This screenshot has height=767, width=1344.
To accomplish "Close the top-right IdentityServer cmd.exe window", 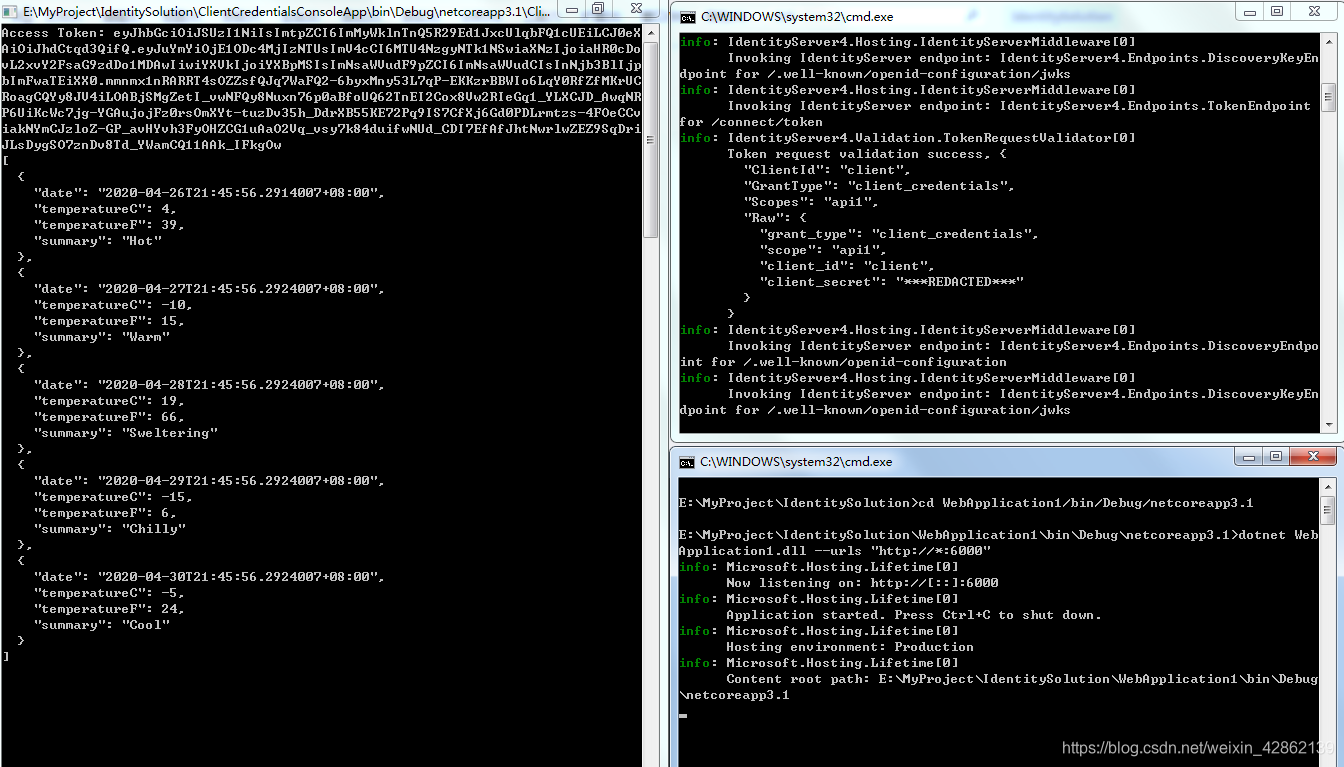I will pos(1313,11).
